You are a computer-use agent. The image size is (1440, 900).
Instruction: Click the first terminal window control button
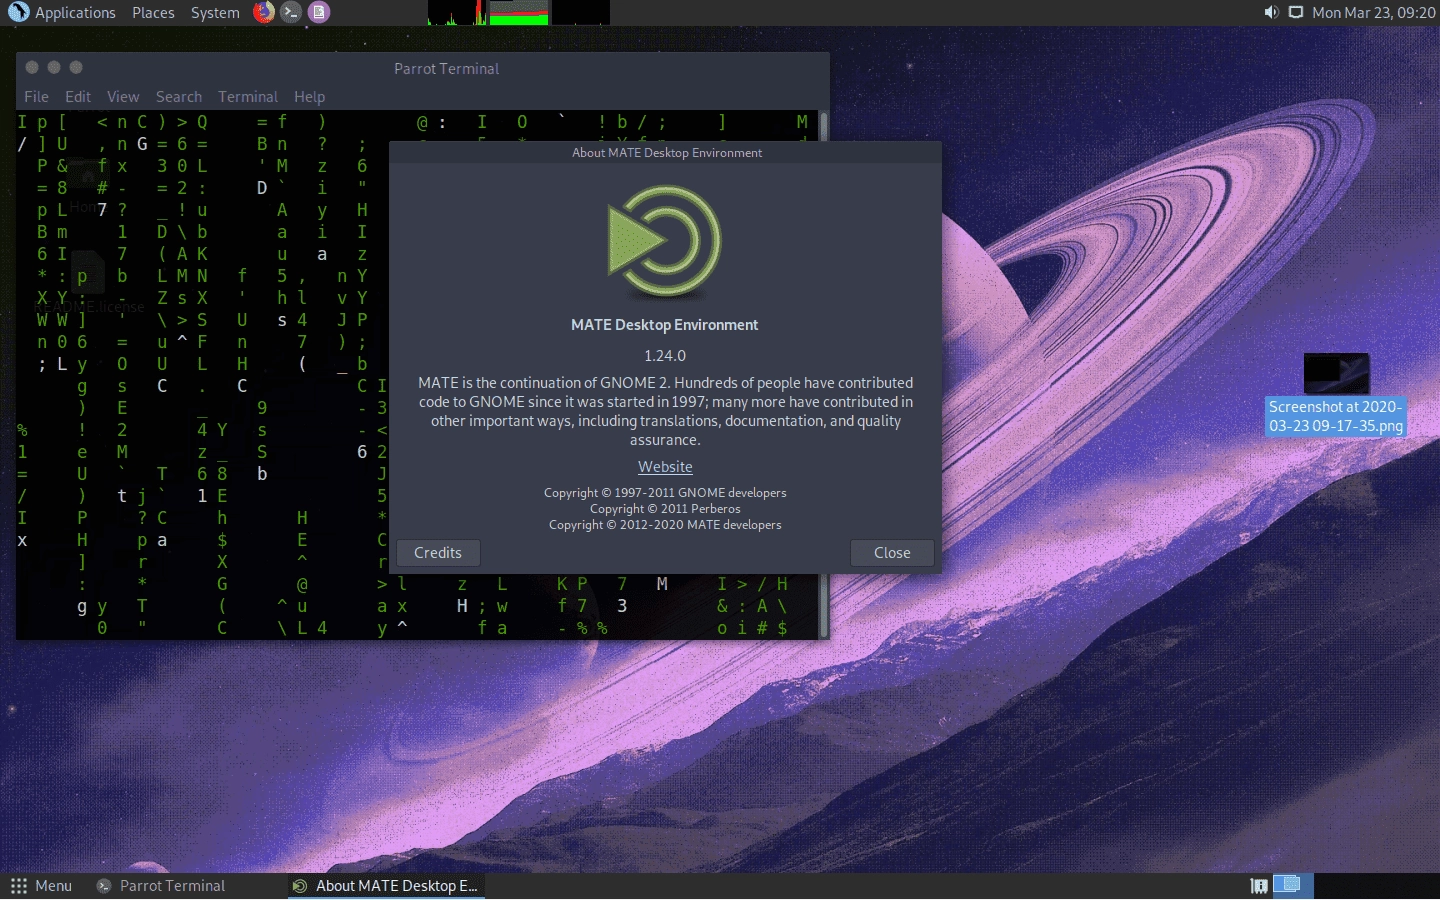pyautogui.click(x=32, y=67)
